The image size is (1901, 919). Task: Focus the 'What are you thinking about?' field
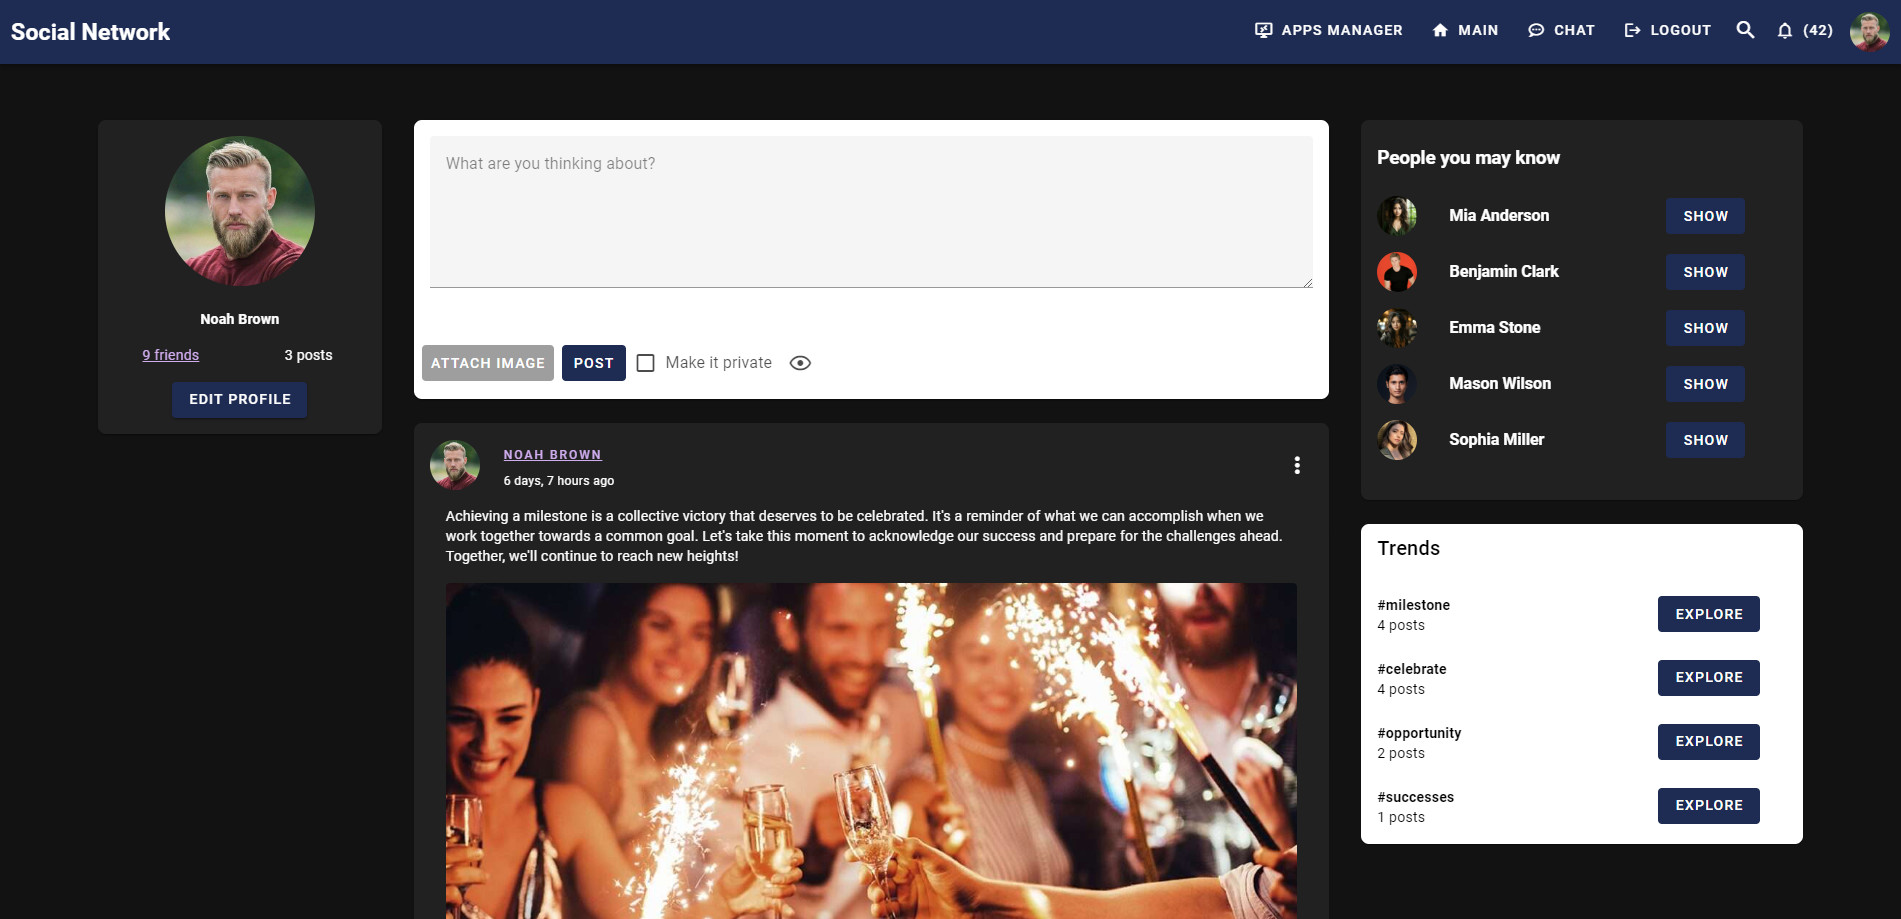[x=871, y=212]
